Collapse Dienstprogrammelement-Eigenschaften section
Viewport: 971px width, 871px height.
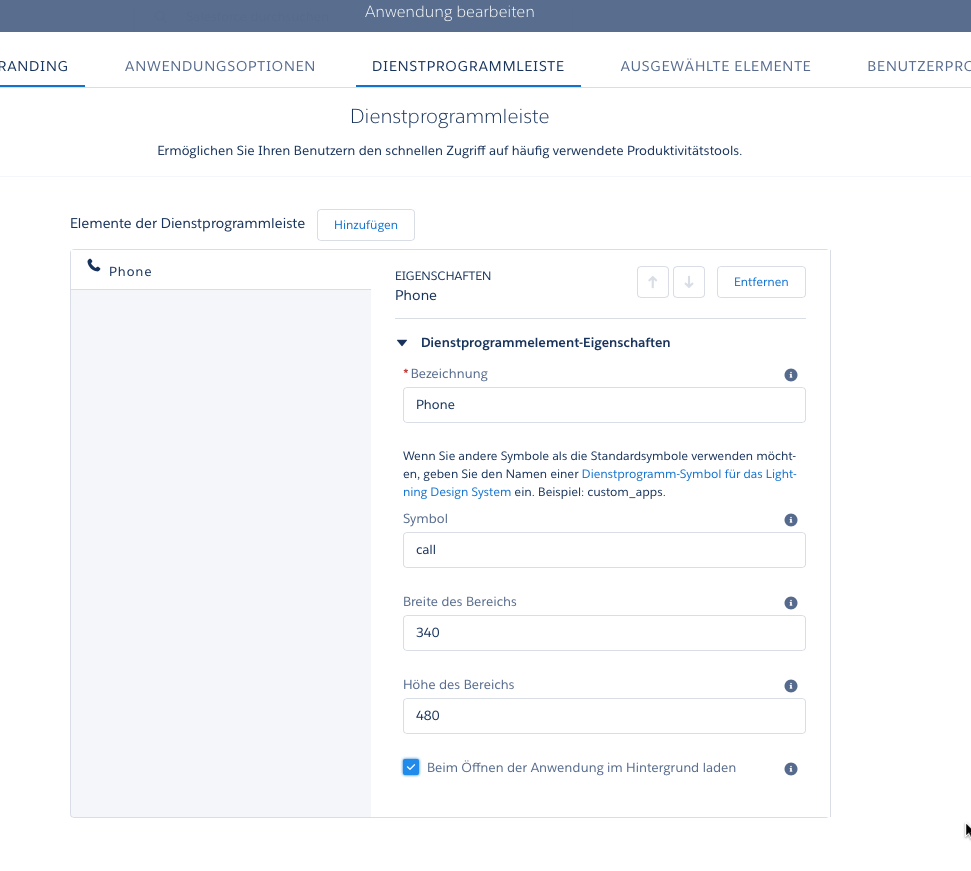[402, 342]
